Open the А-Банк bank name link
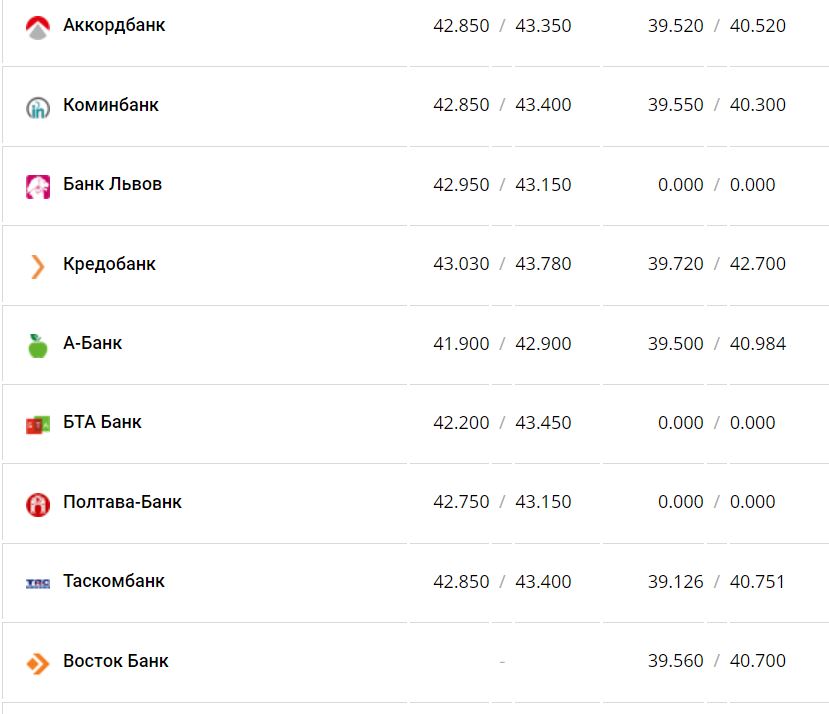This screenshot has height=714, width=829. coord(92,343)
